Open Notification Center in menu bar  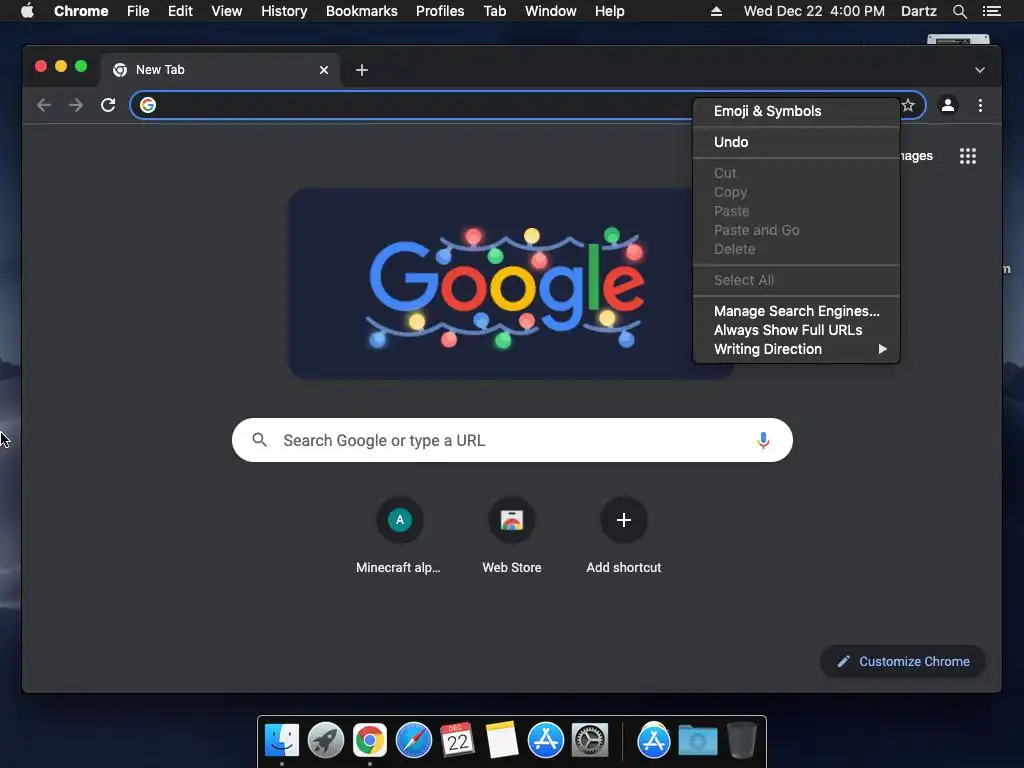pos(991,11)
